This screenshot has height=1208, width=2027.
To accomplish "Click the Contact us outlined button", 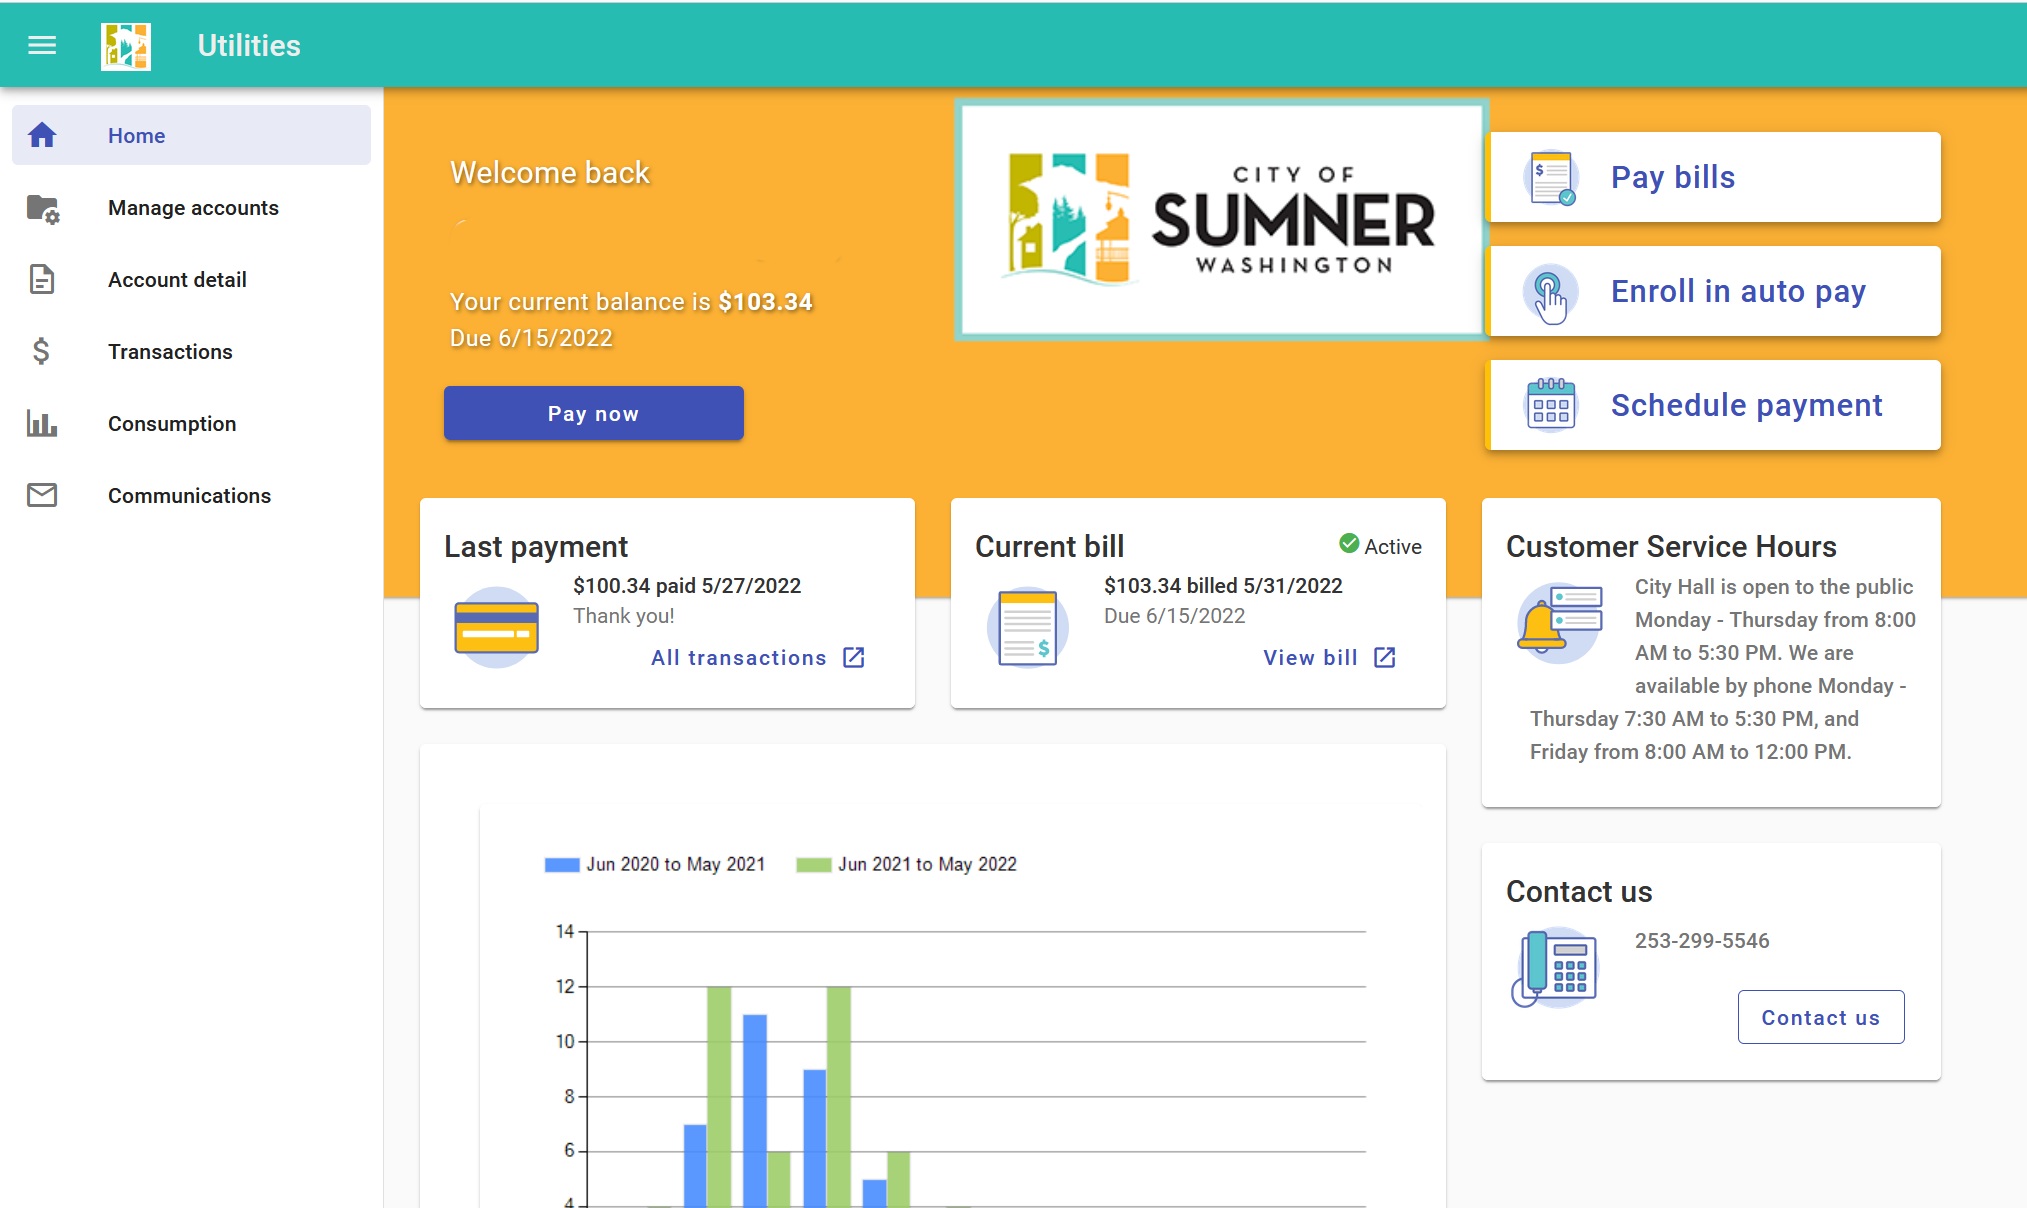I will pos(1820,1017).
